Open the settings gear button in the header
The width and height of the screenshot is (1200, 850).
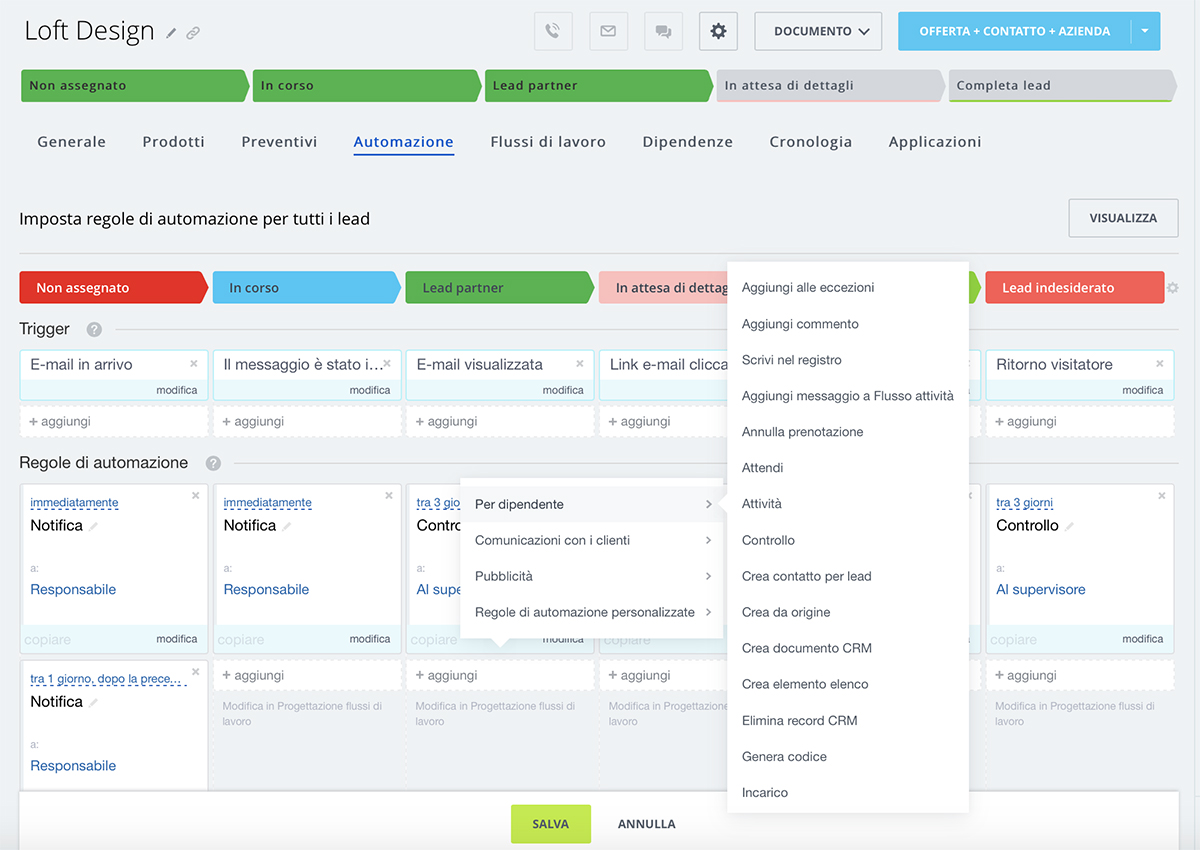pos(718,31)
